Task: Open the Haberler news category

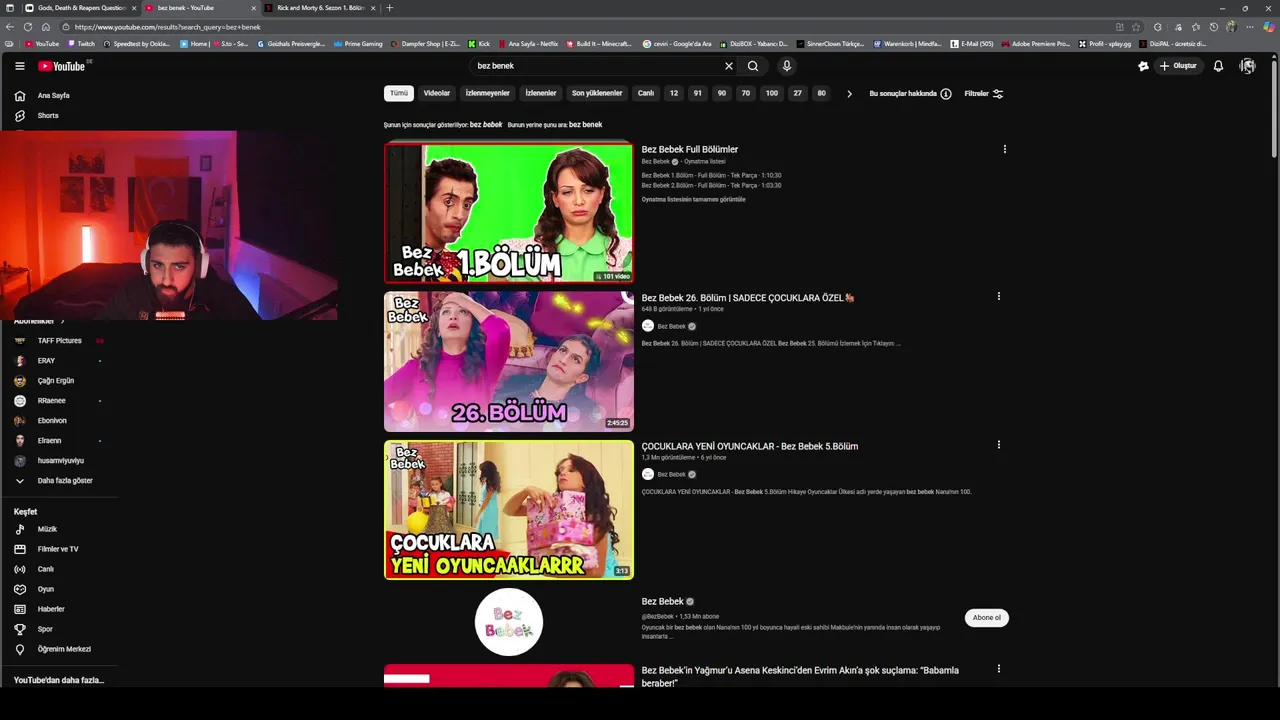Action: (50, 609)
